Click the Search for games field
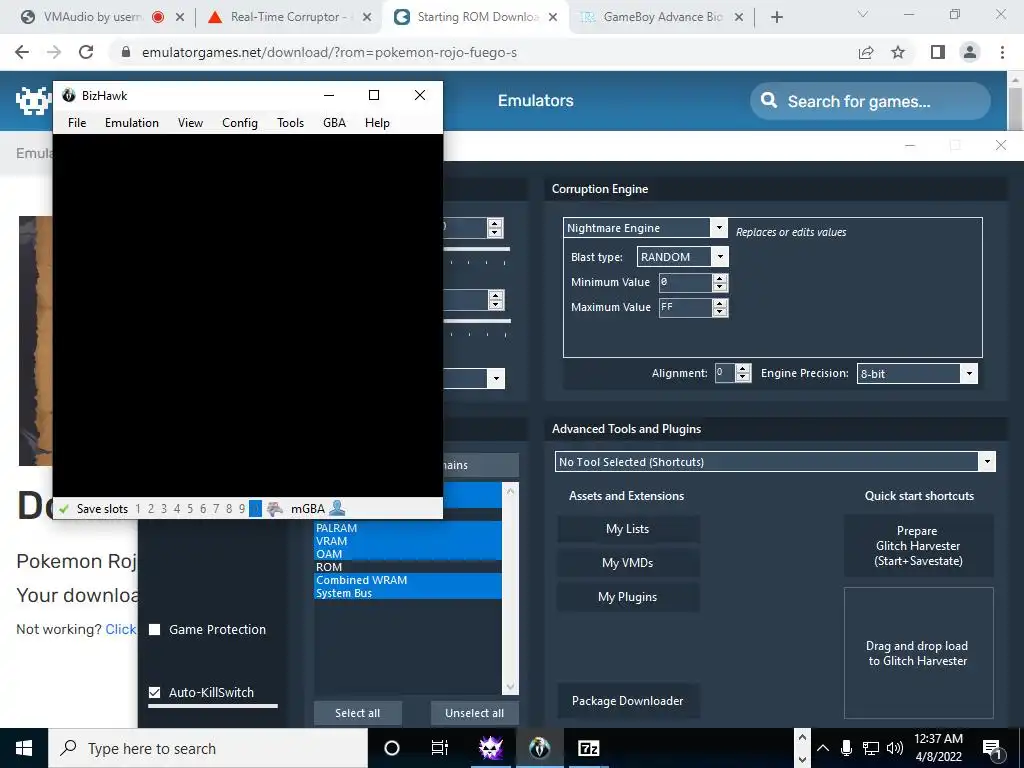The image size is (1024, 768). pyautogui.click(x=870, y=101)
